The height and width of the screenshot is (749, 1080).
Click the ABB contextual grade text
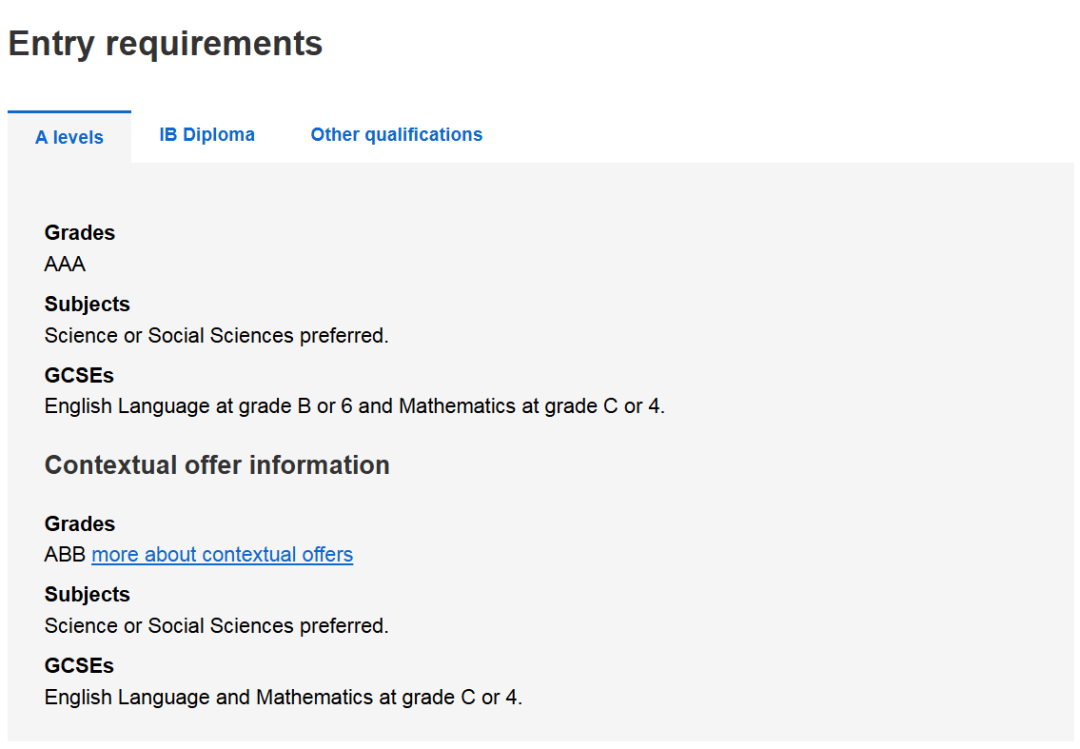(x=65, y=555)
